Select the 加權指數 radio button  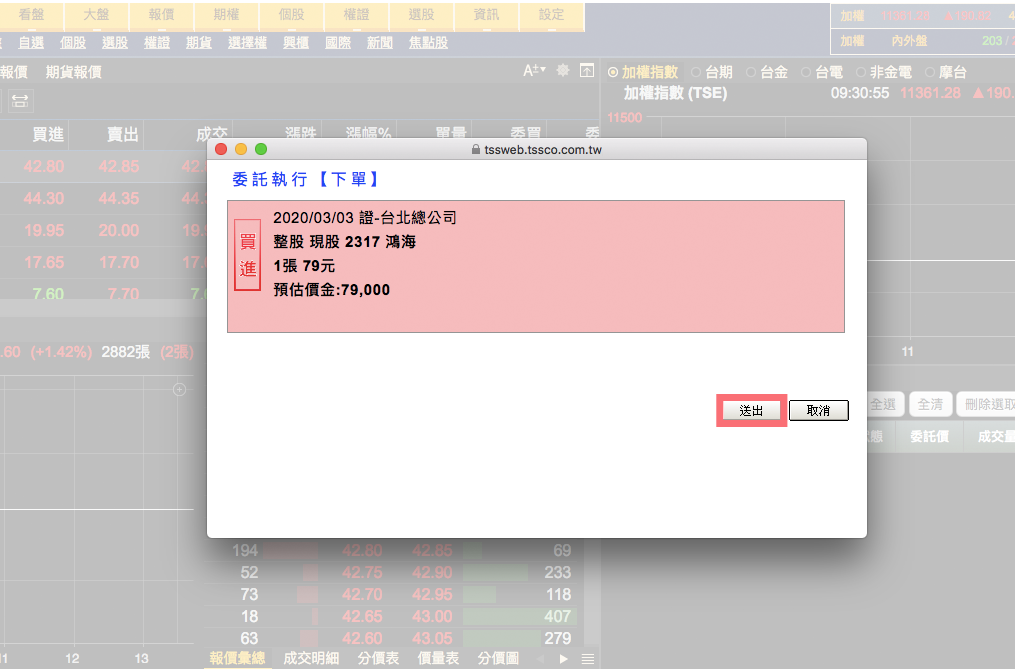[612, 72]
